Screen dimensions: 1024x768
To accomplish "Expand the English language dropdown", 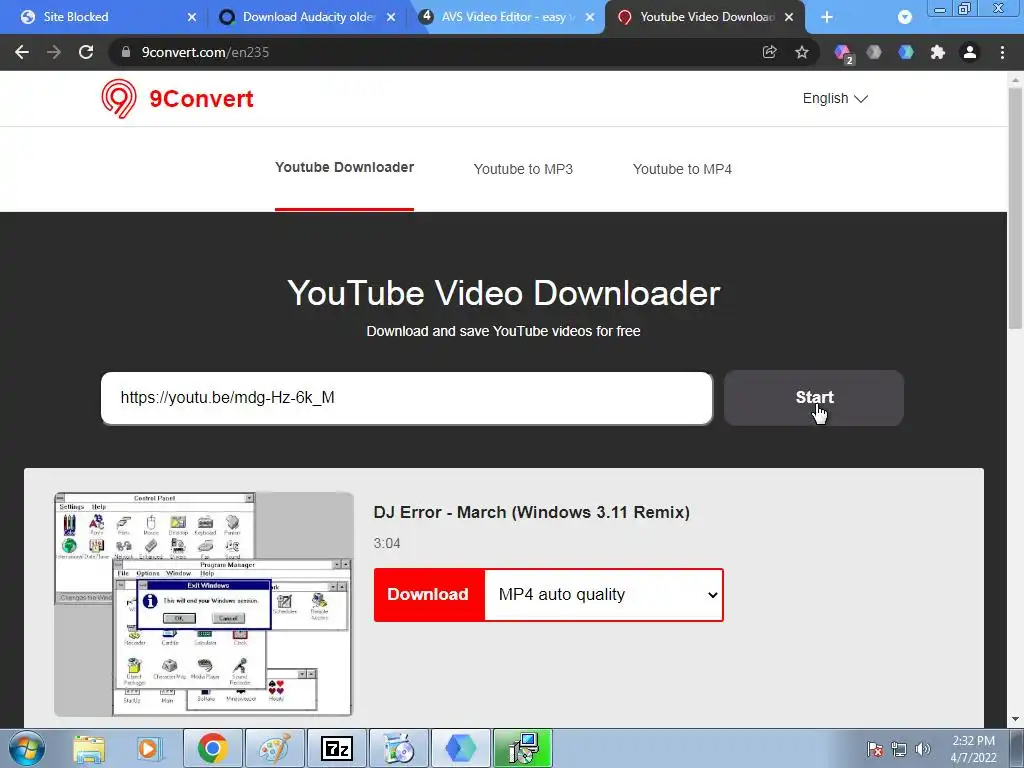I will pyautogui.click(x=835, y=99).
